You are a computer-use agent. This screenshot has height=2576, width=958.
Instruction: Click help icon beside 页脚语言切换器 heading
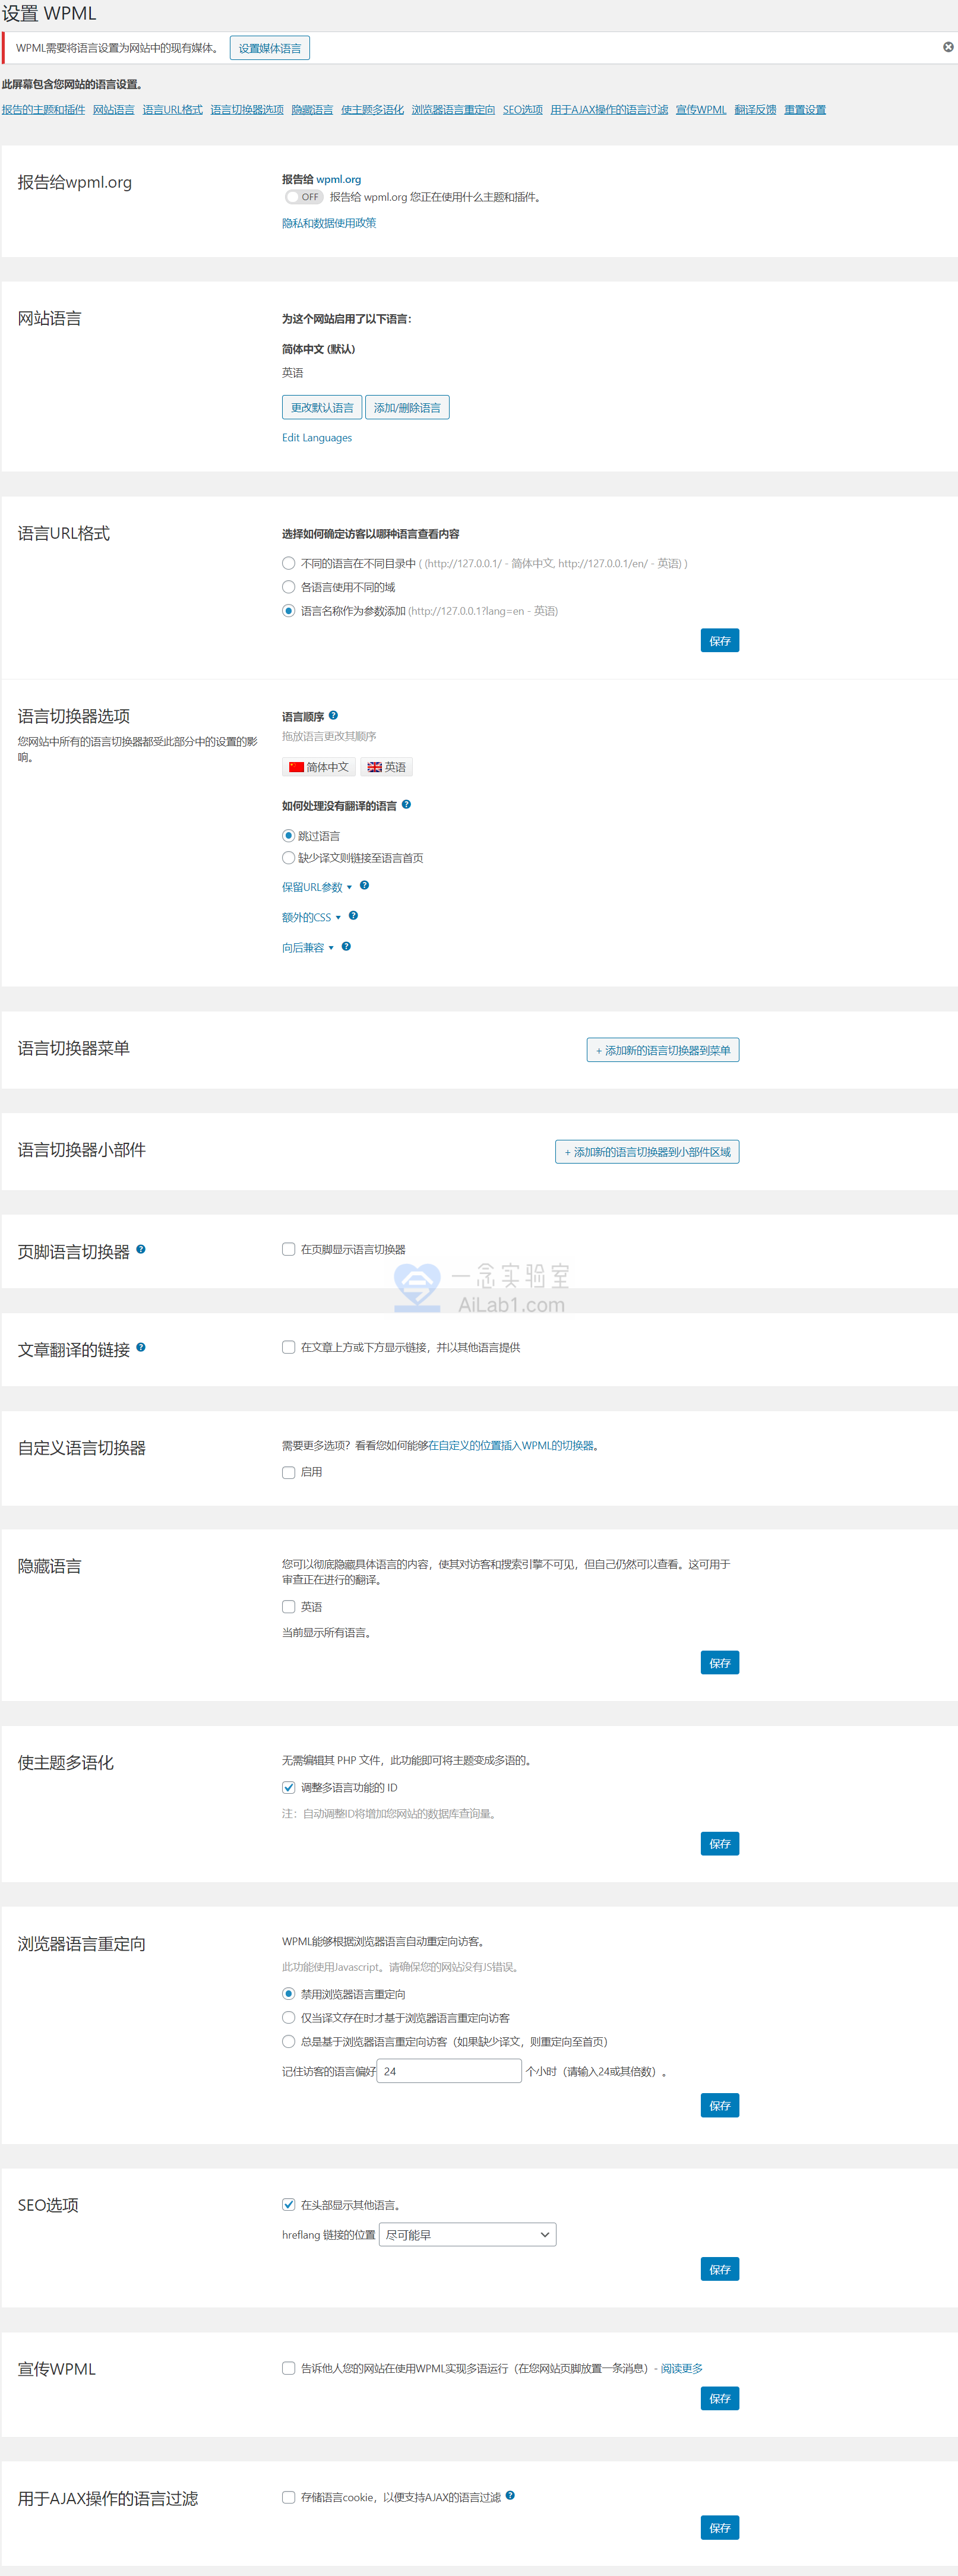141,1249
